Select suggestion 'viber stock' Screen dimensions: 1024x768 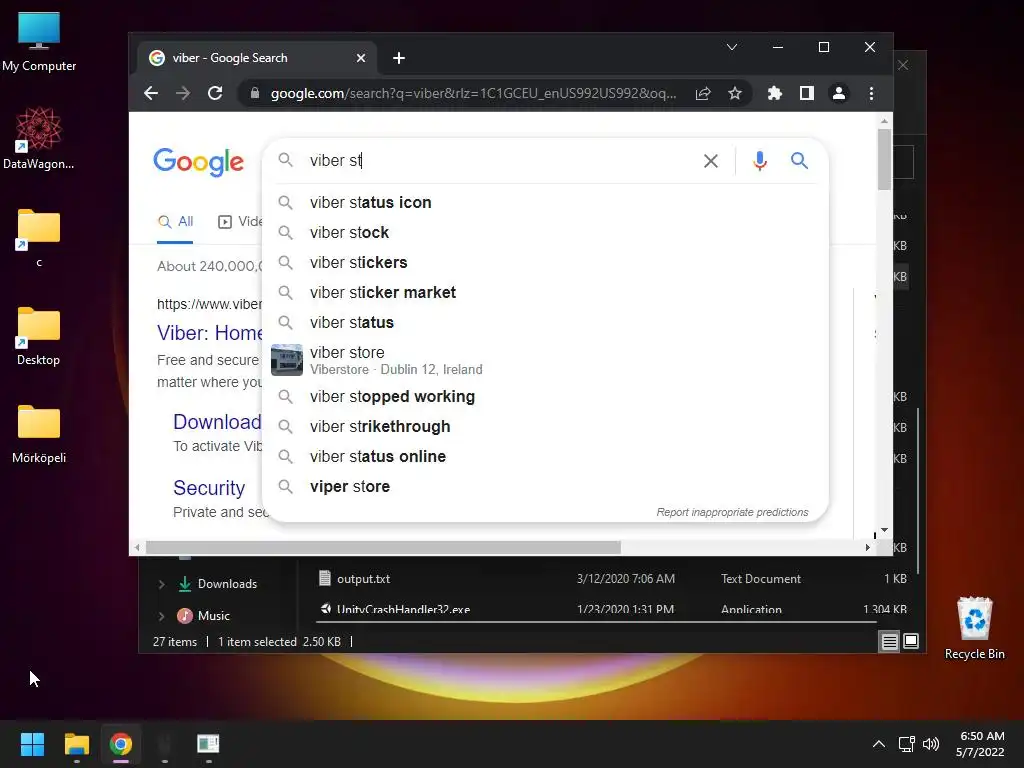[x=545, y=232]
